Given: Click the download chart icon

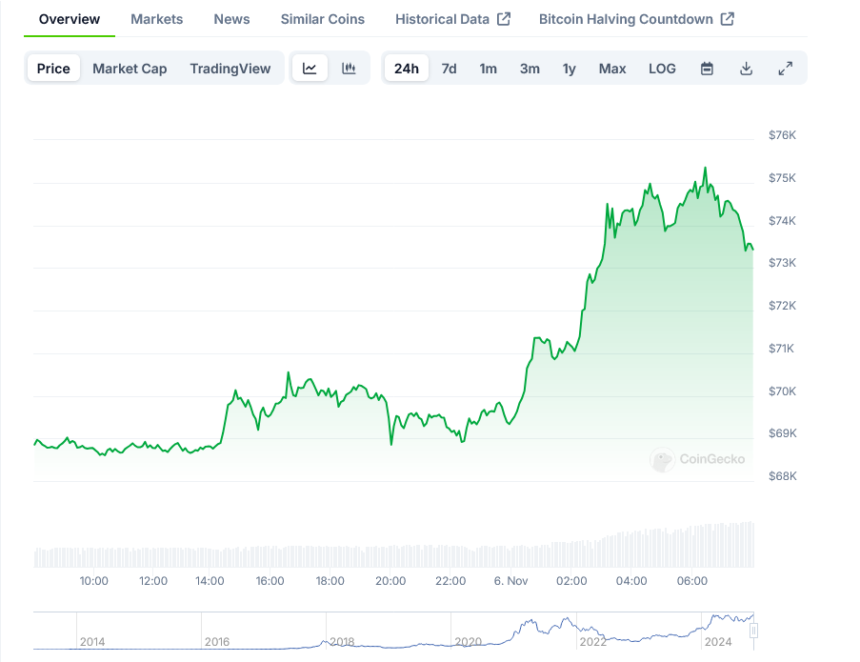Looking at the screenshot, I should coord(746,69).
